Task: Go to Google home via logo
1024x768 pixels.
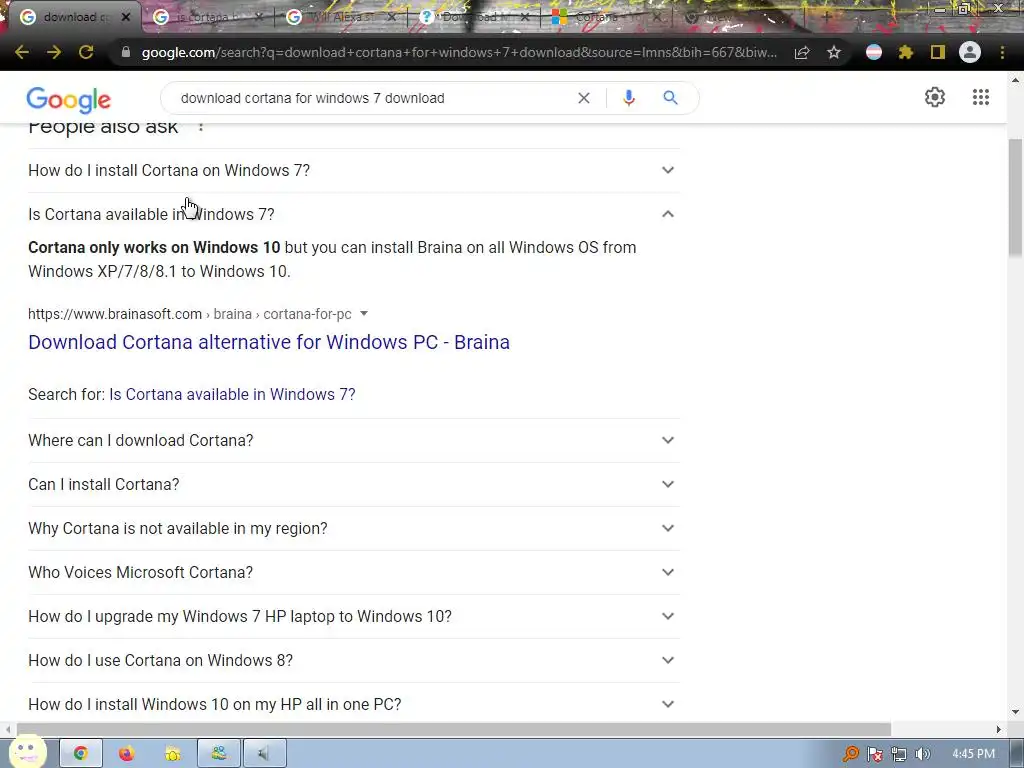Action: pyautogui.click(x=69, y=99)
